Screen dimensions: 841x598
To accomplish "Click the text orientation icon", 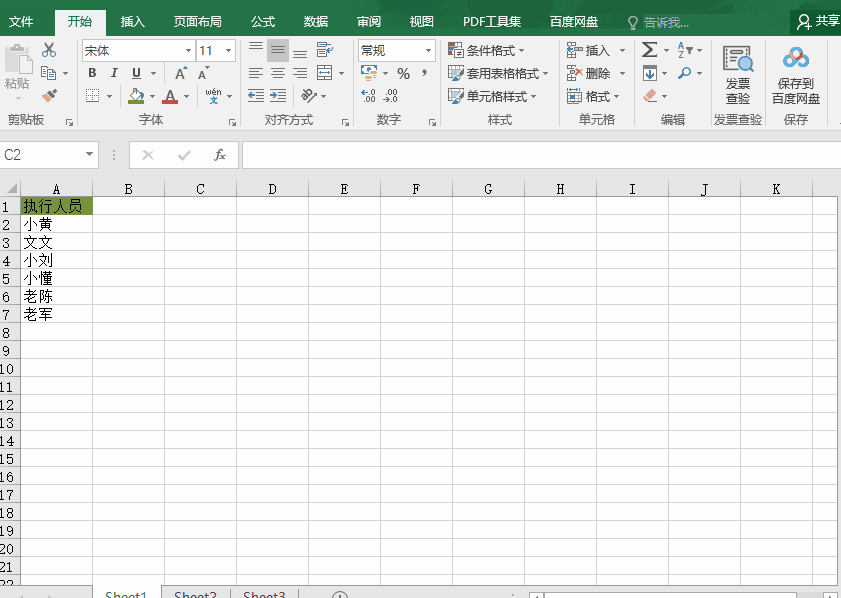I will point(309,96).
